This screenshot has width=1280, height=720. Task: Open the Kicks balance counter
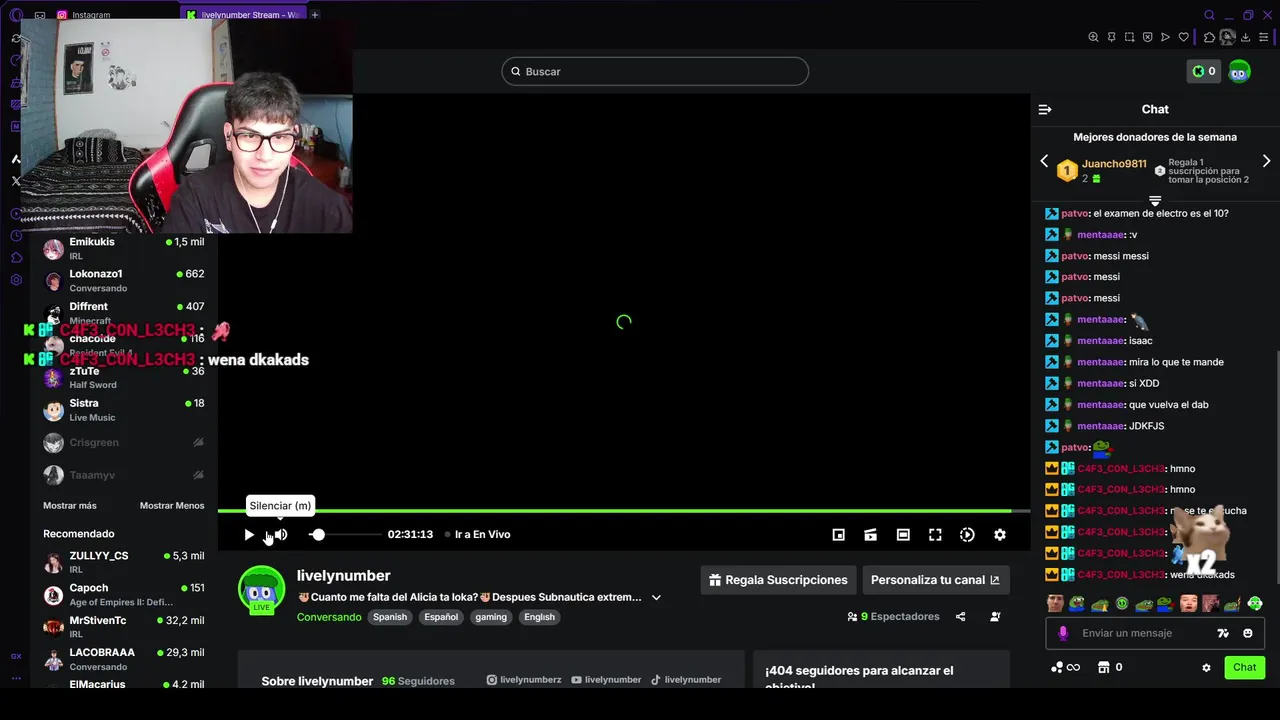click(1204, 71)
